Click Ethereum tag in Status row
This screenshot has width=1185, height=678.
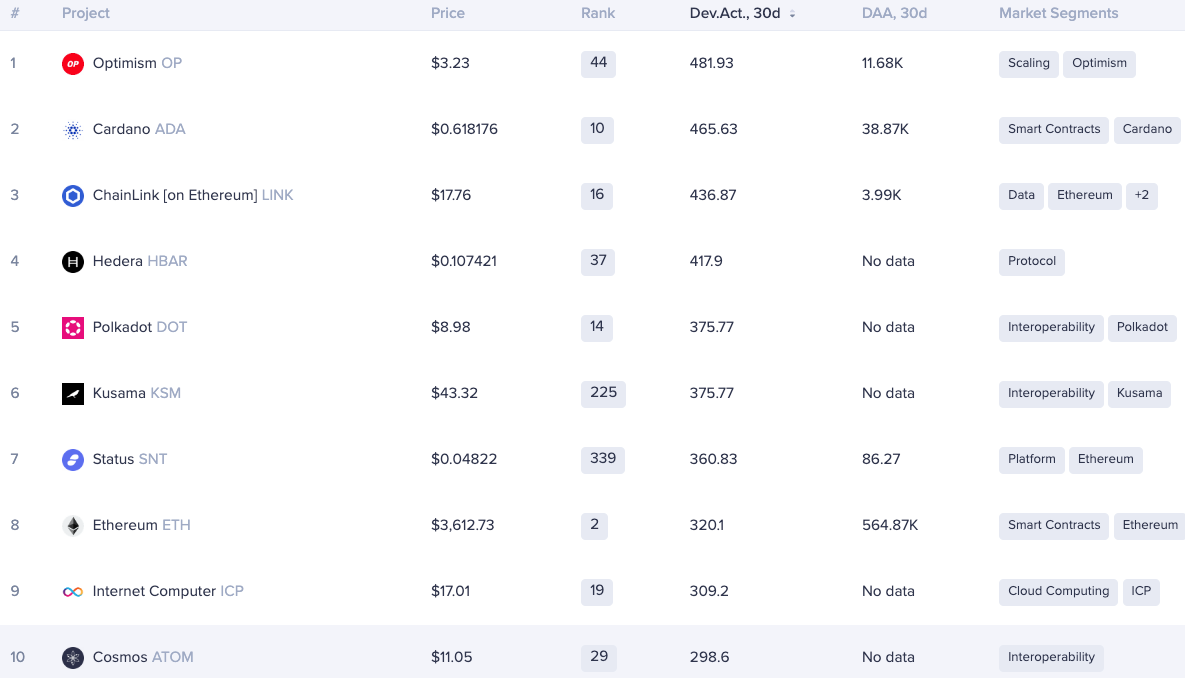pyautogui.click(x=1106, y=460)
